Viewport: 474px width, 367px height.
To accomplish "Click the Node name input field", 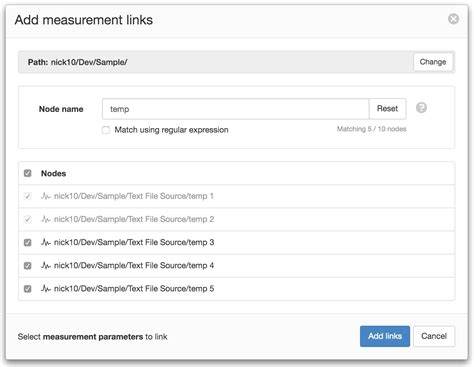I will [x=236, y=109].
